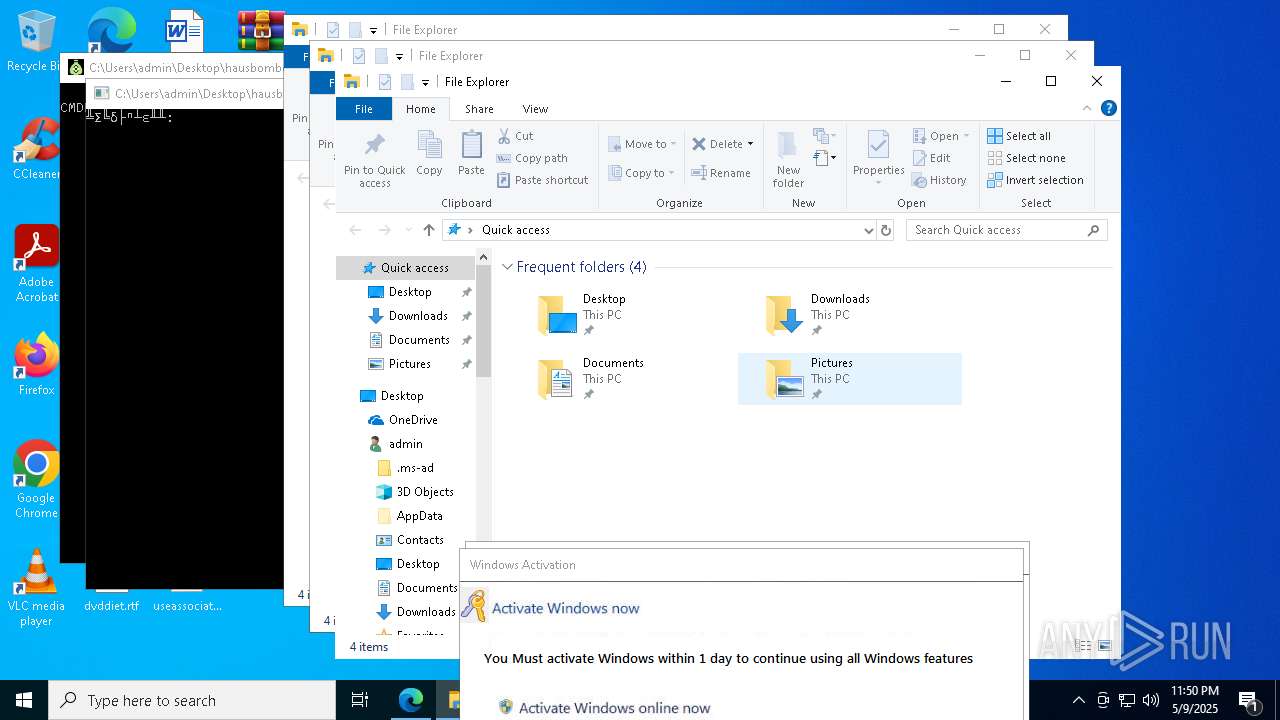Open the Firefox desktop shortcut
Screen dimensions: 1280x720
click(x=36, y=364)
